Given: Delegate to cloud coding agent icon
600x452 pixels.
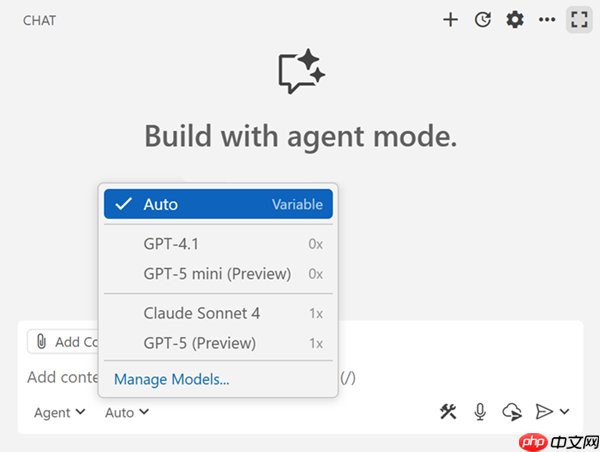Looking at the screenshot, I should click(x=512, y=412).
